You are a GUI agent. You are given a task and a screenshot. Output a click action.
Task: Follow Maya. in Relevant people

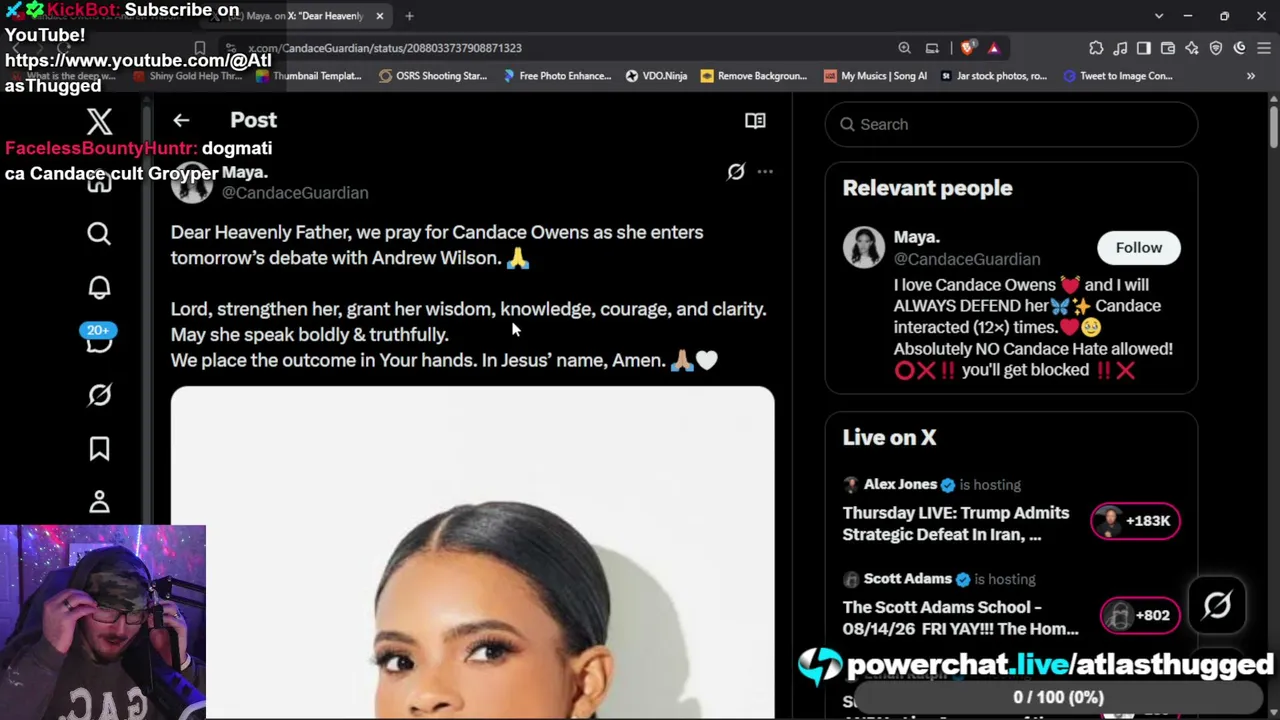click(x=1139, y=248)
